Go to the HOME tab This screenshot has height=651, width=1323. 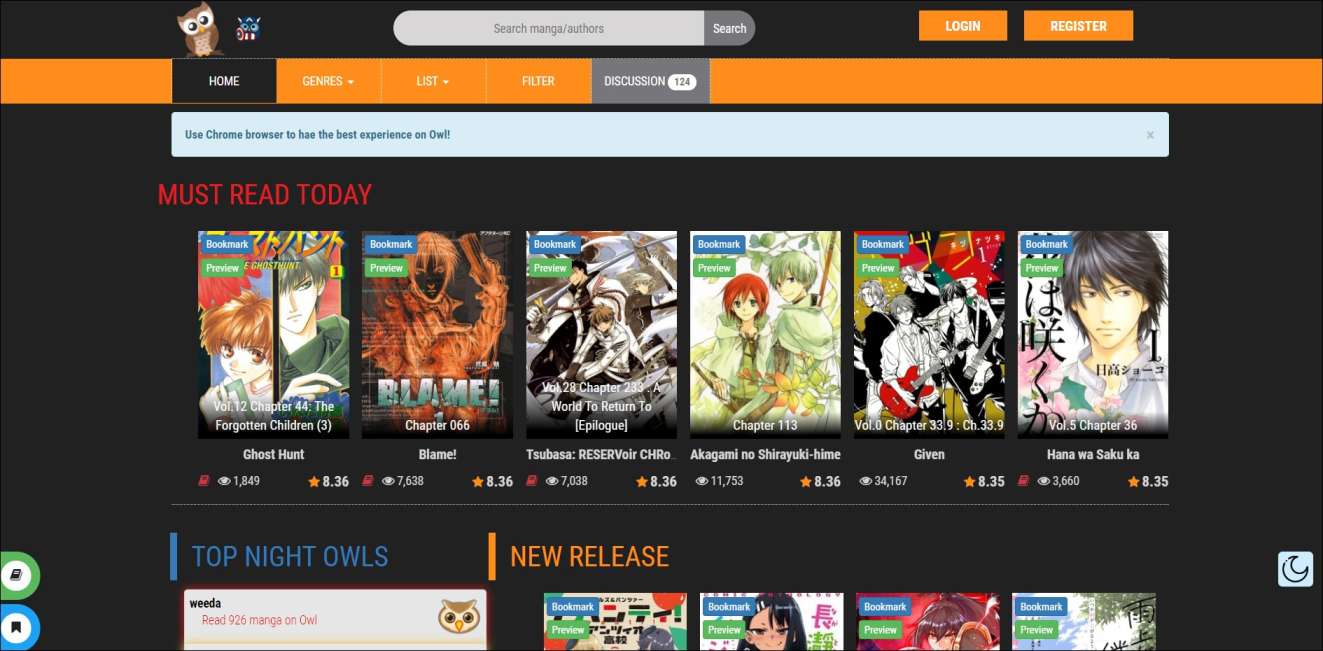click(x=224, y=81)
